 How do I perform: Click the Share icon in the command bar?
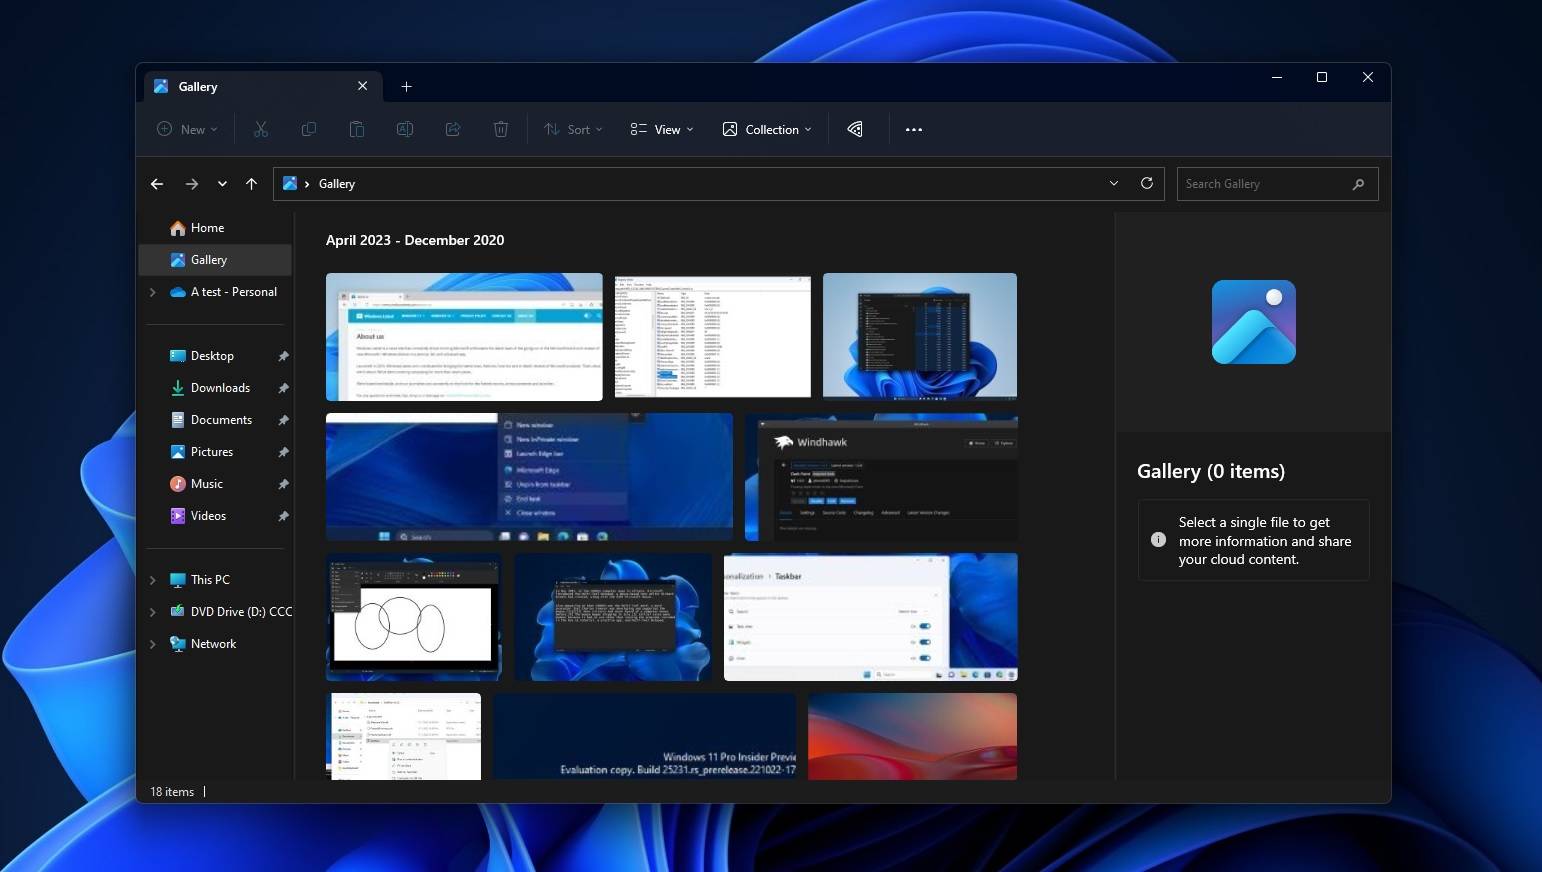pos(453,129)
